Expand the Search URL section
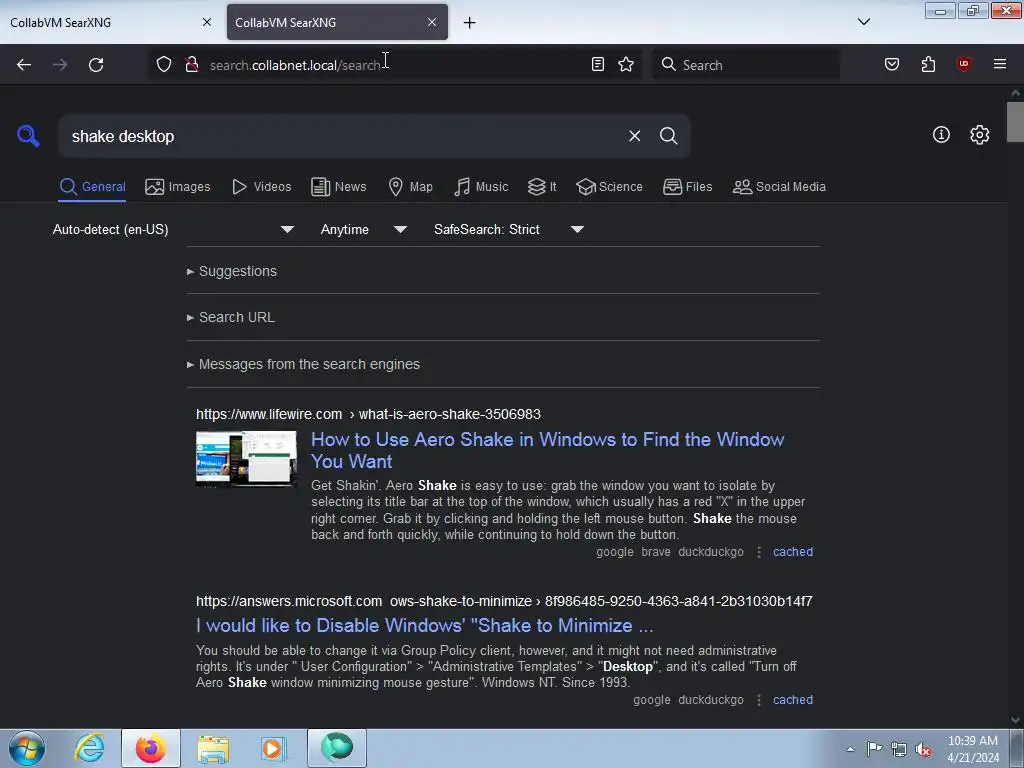The width and height of the screenshot is (1024, 768). (x=231, y=317)
